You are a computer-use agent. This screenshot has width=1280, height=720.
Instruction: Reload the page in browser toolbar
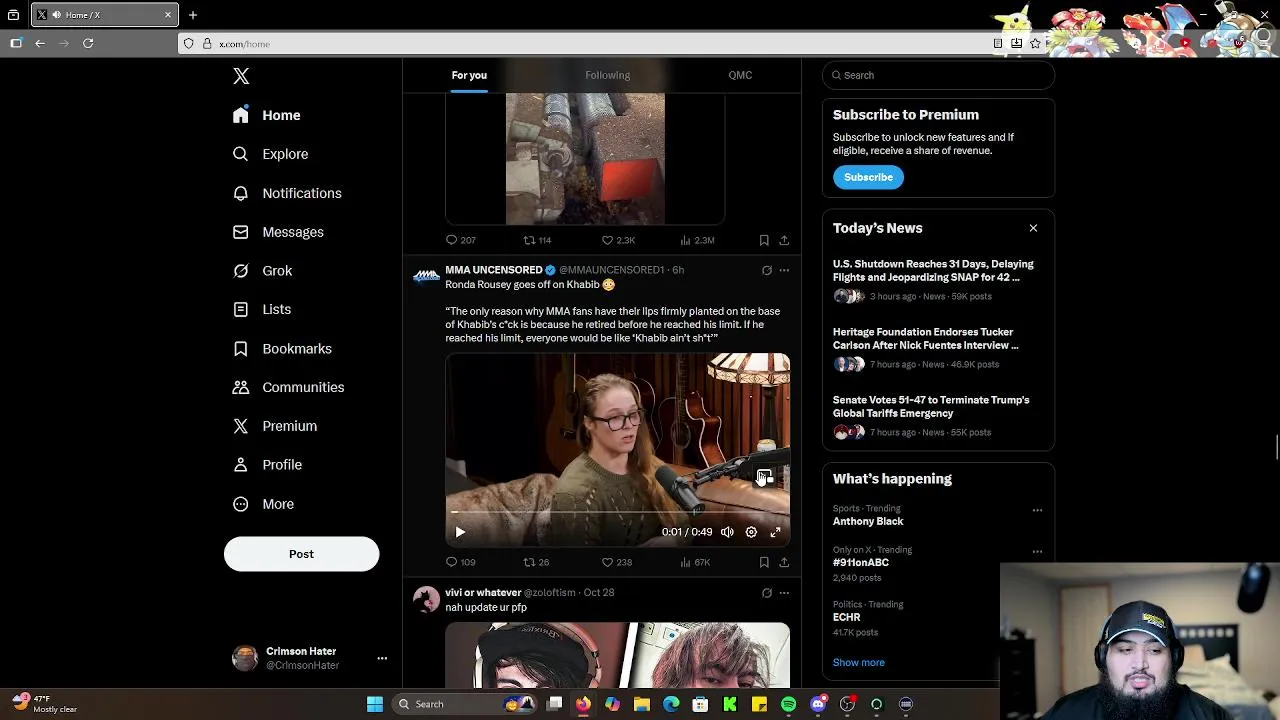click(88, 43)
